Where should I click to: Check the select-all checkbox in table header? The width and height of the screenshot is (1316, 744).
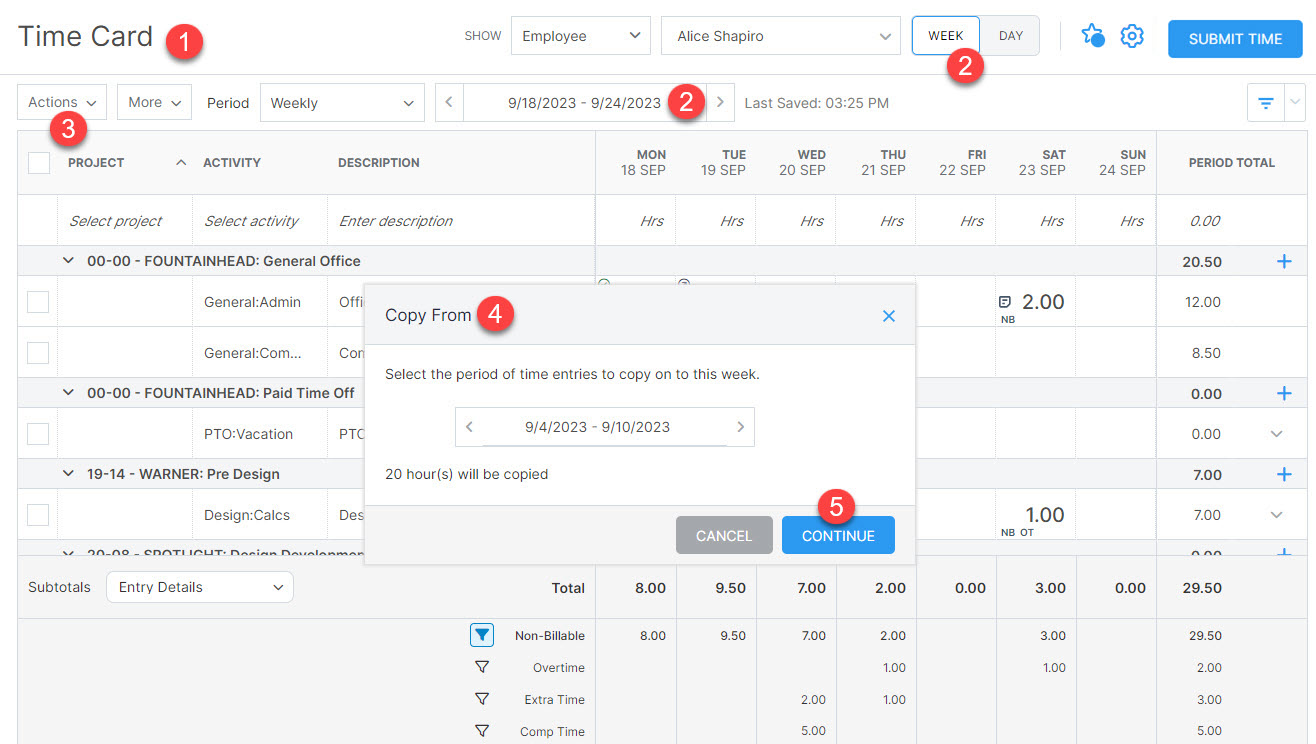(x=37, y=161)
